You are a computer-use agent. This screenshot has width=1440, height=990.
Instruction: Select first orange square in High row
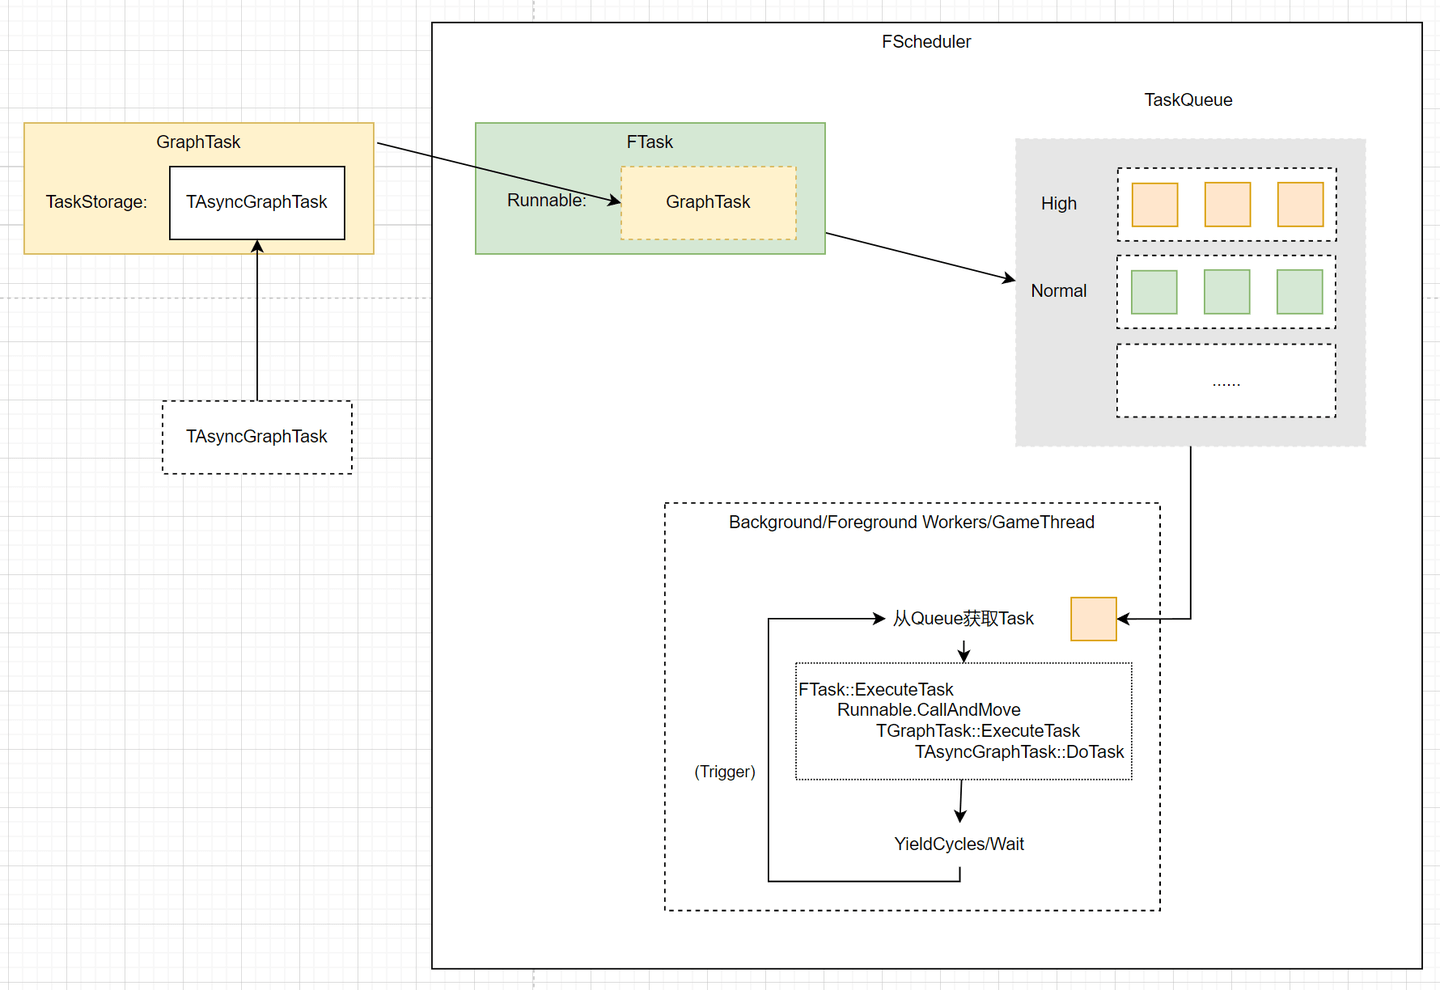pos(1154,204)
